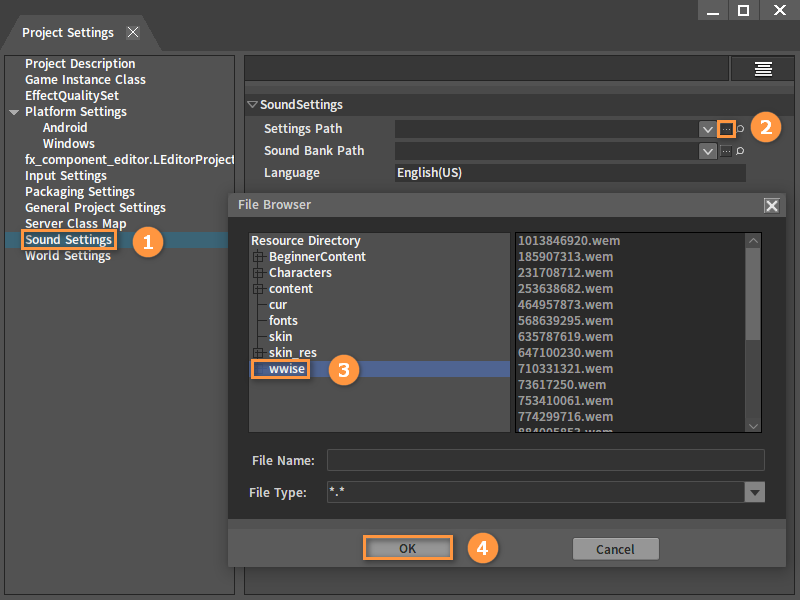Click the File Name input field
The height and width of the screenshot is (600, 800).
(545, 460)
